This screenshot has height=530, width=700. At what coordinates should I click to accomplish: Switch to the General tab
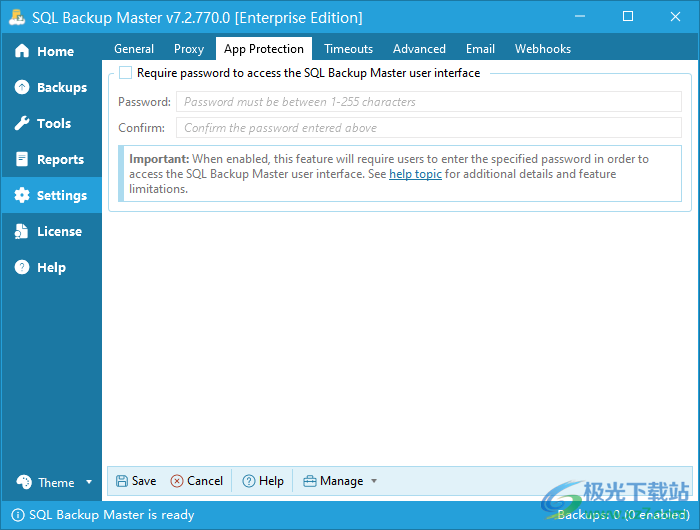(x=134, y=49)
